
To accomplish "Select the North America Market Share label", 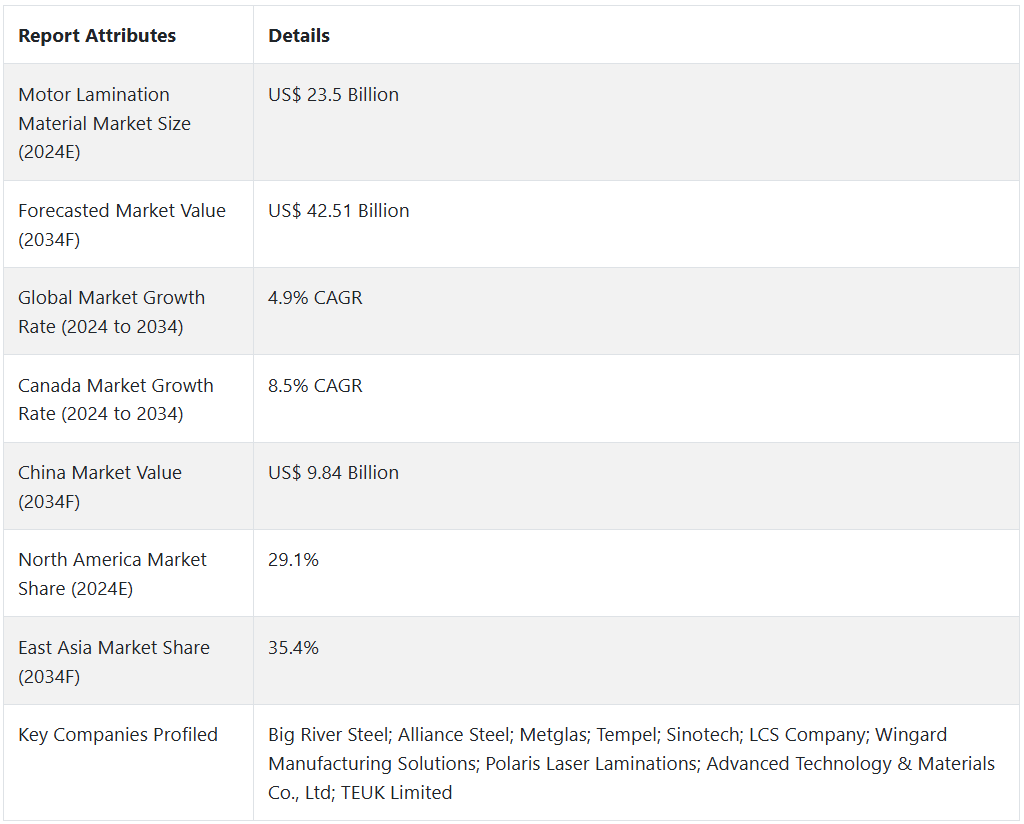I will click(x=112, y=574).
